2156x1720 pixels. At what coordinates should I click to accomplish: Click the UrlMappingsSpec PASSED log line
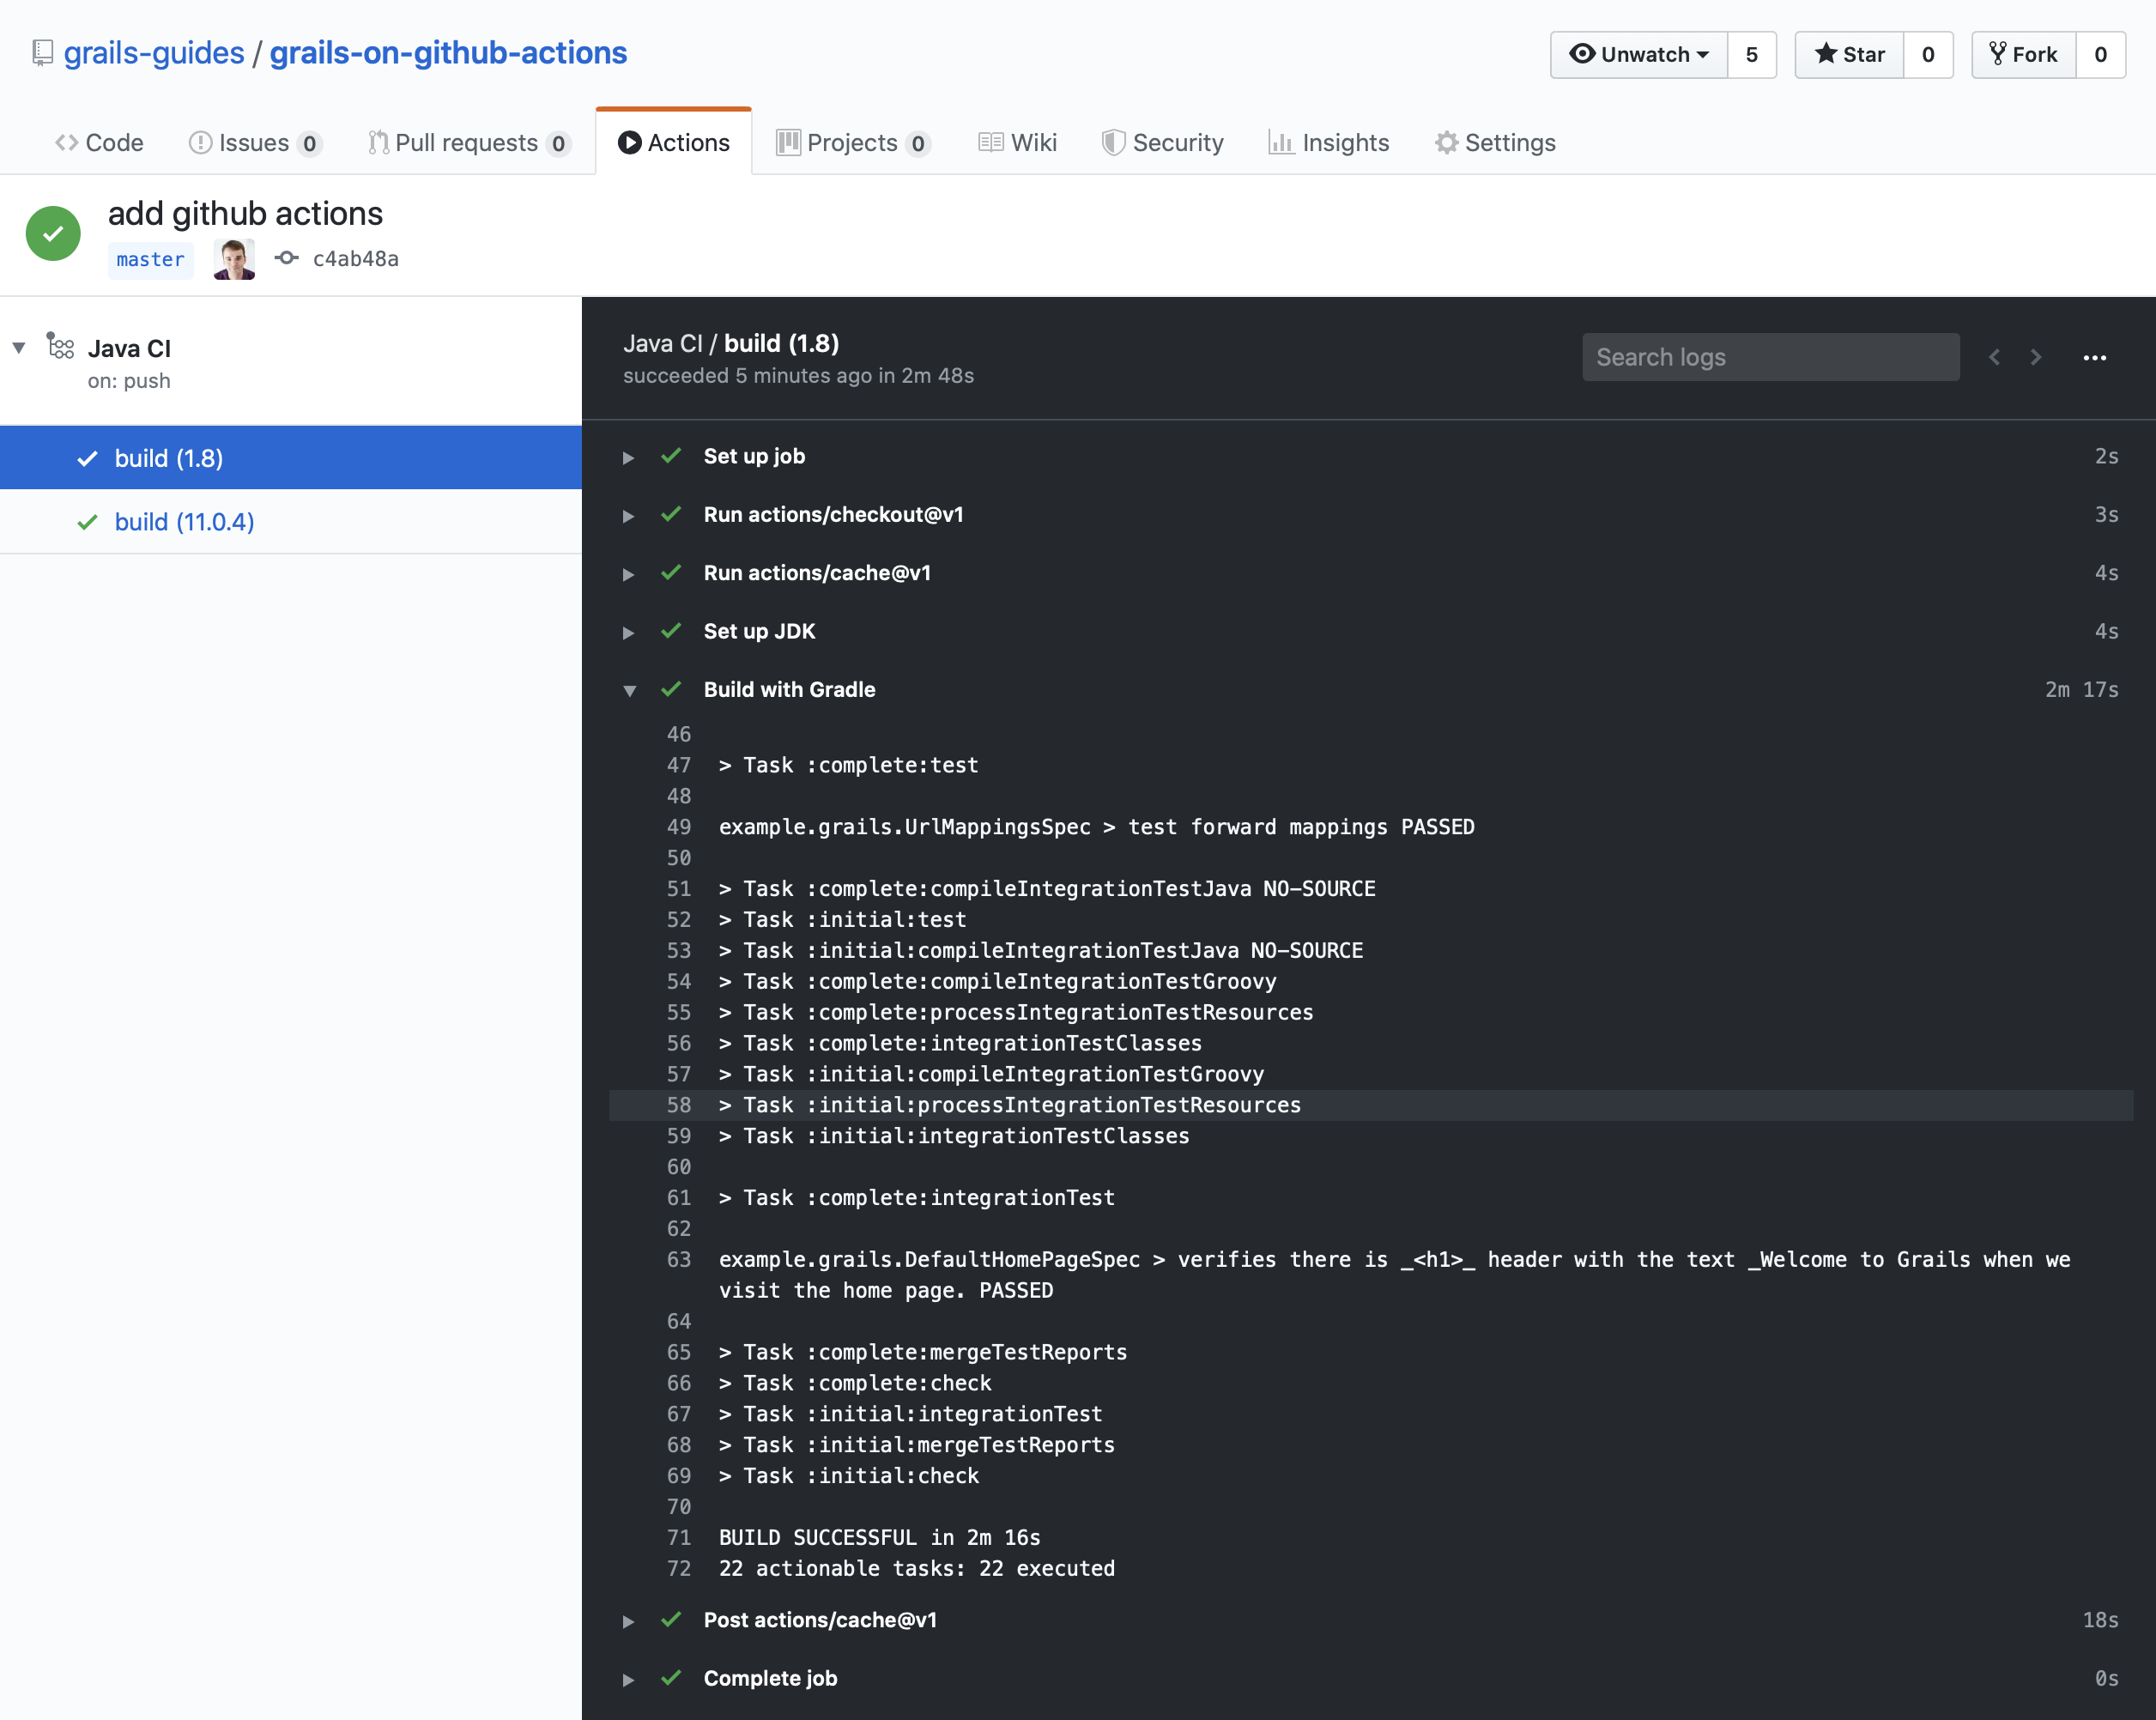[x=1097, y=827]
